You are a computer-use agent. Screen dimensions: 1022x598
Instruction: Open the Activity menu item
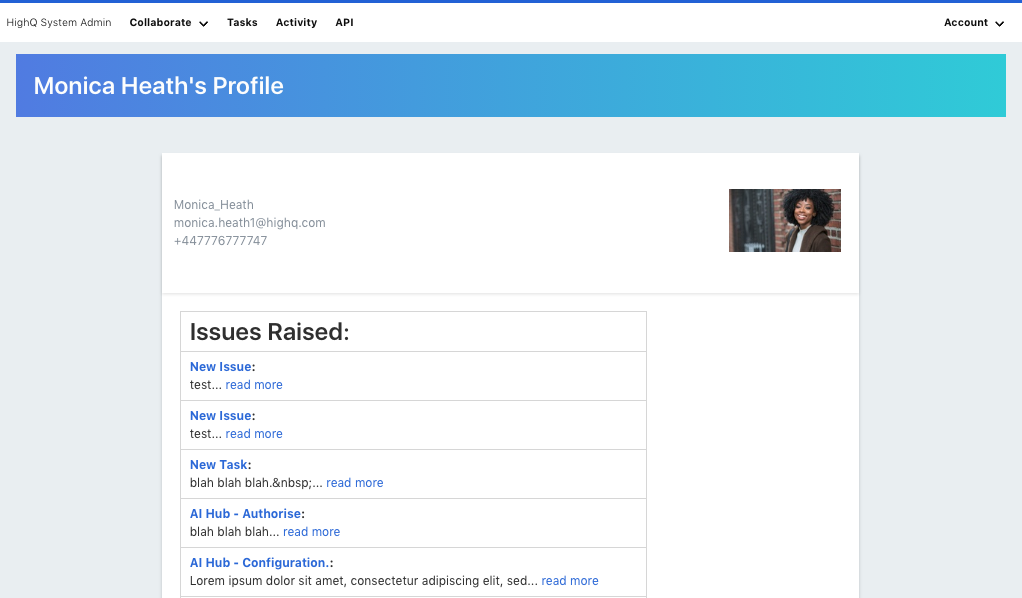[296, 23]
